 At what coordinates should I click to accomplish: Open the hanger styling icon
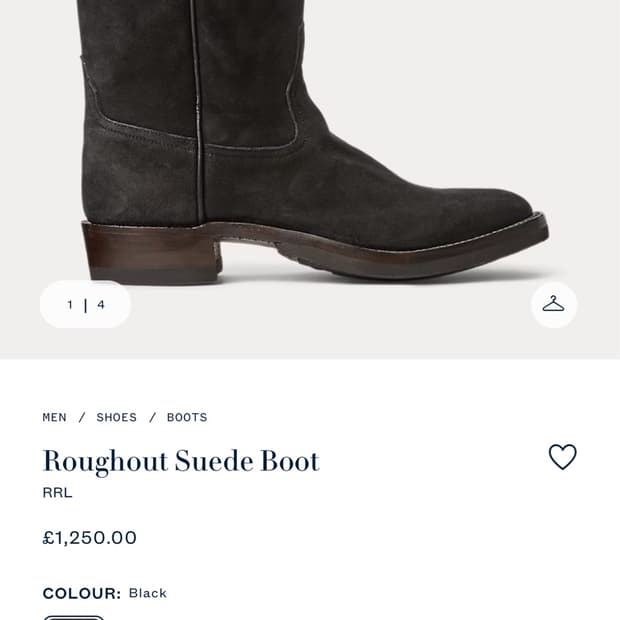pos(554,304)
